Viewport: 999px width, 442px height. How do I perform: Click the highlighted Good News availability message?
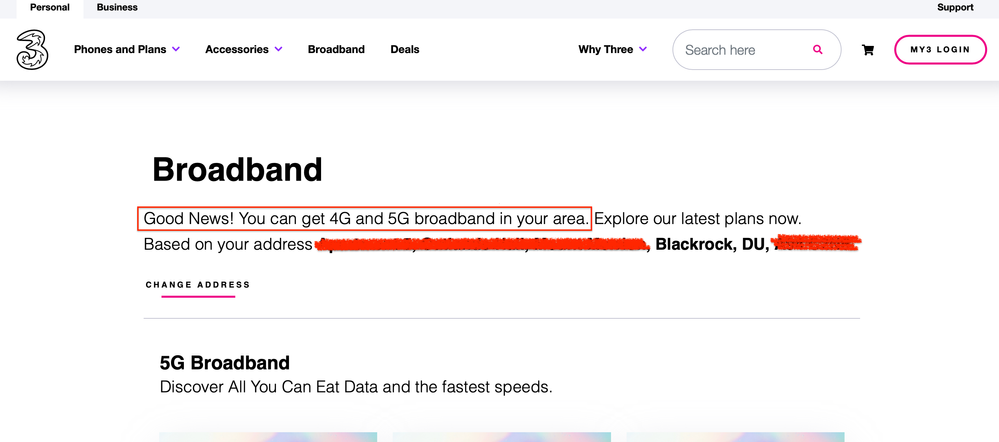[x=364, y=218]
